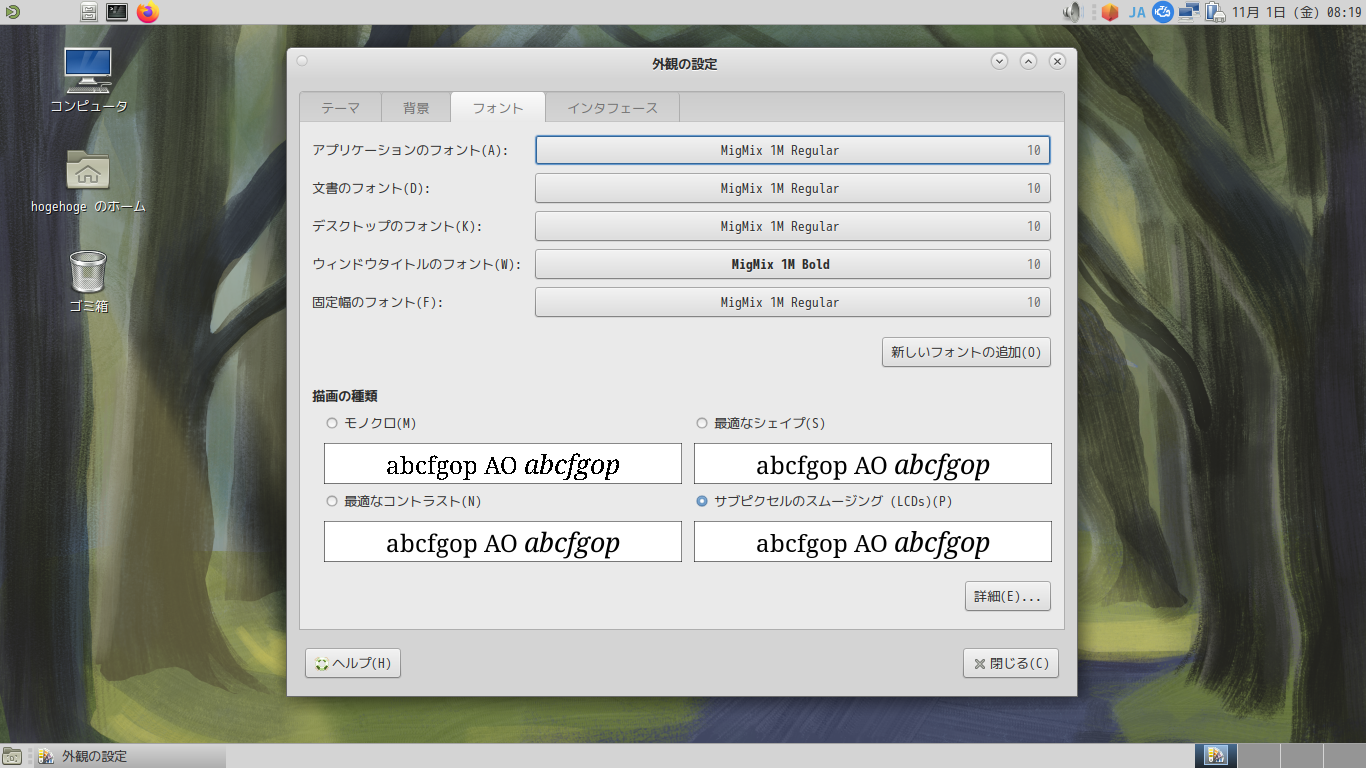Open the 固定幅のフォント font chooser
1366x768 pixels.
pos(793,302)
